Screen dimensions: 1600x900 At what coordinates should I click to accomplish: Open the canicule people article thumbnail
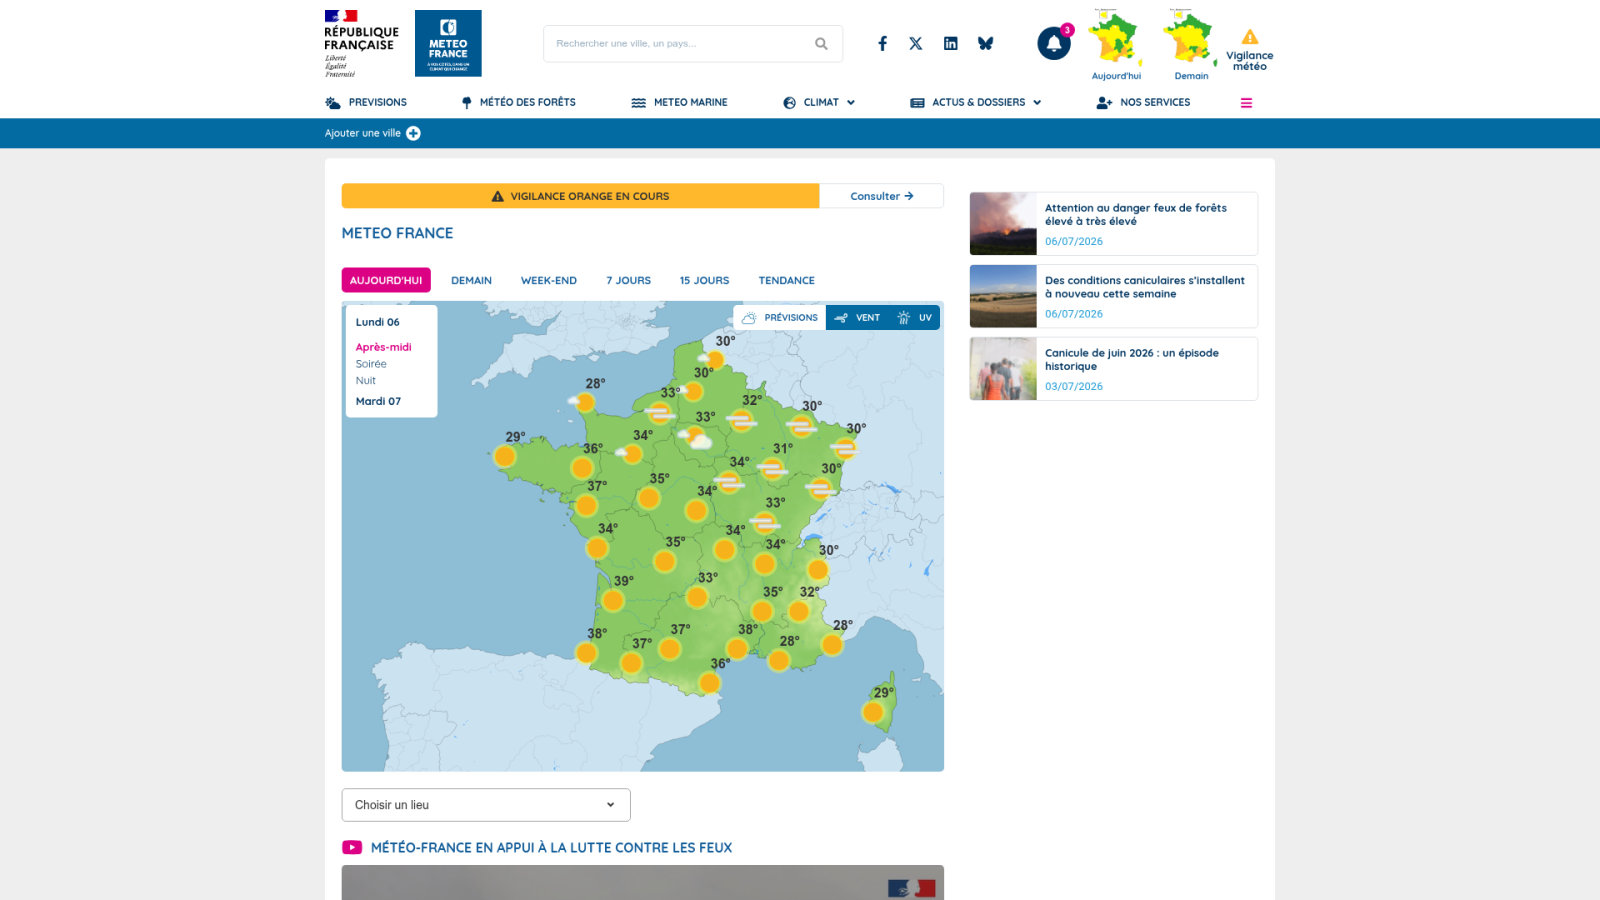1003,369
